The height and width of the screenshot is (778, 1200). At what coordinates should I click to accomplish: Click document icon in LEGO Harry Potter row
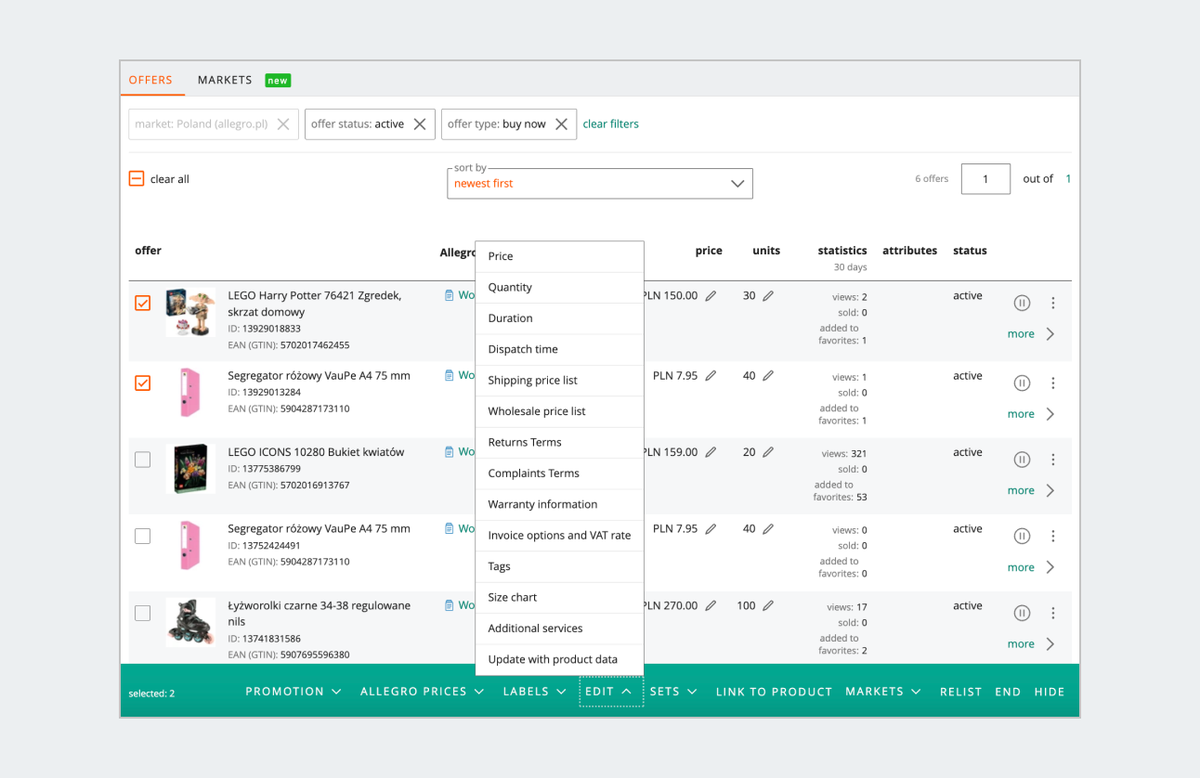(449, 296)
